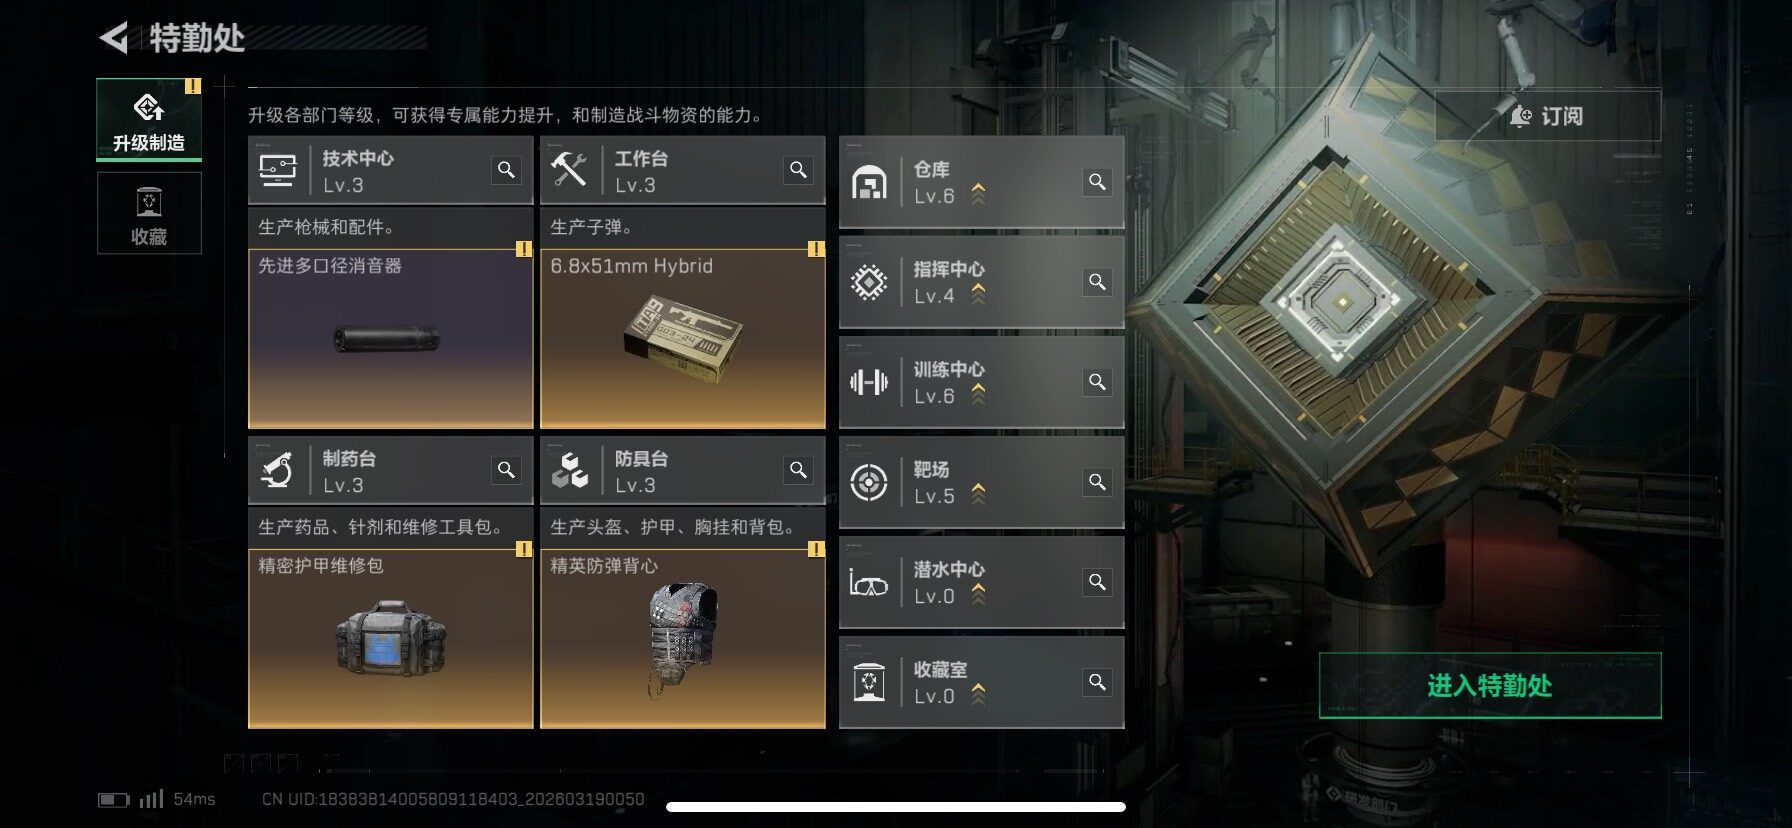Click the upgrade arrows next to 收藏室 Lv.0
1792x828 pixels.
[x=978, y=694]
